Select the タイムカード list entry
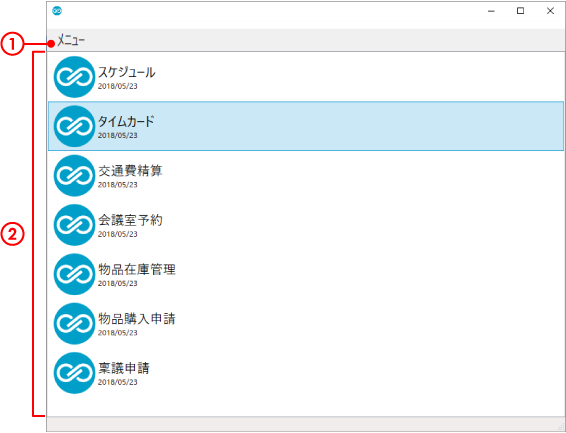The width and height of the screenshot is (566, 433). tap(306, 126)
